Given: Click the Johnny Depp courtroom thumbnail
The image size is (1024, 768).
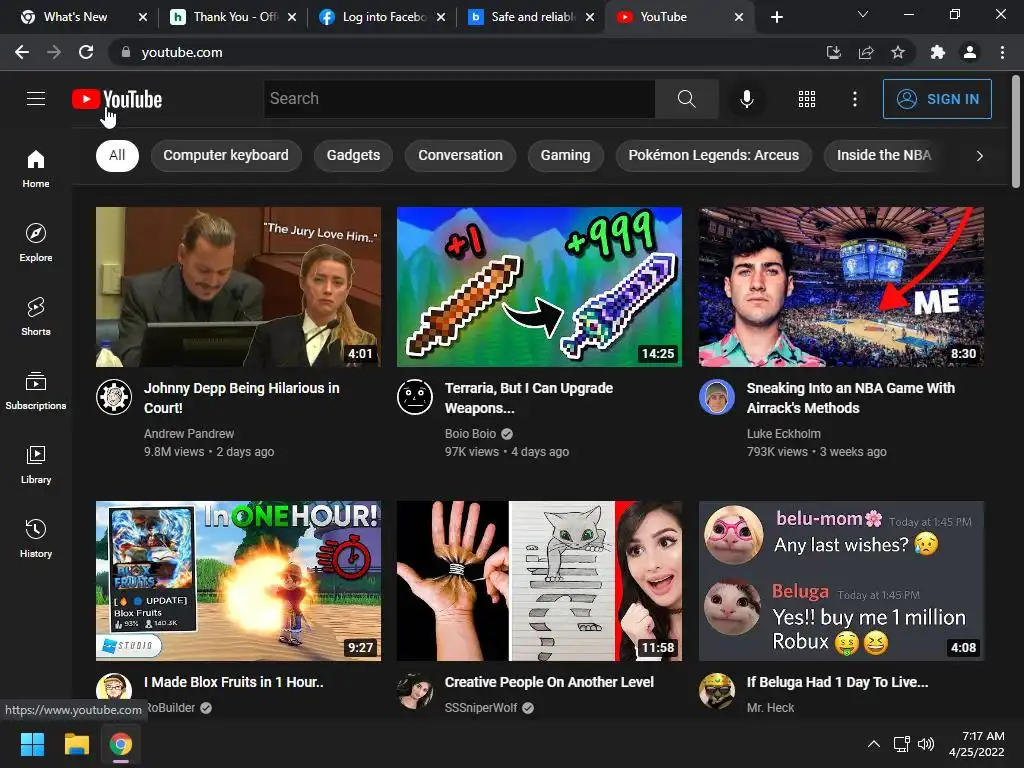Looking at the screenshot, I should (238, 287).
